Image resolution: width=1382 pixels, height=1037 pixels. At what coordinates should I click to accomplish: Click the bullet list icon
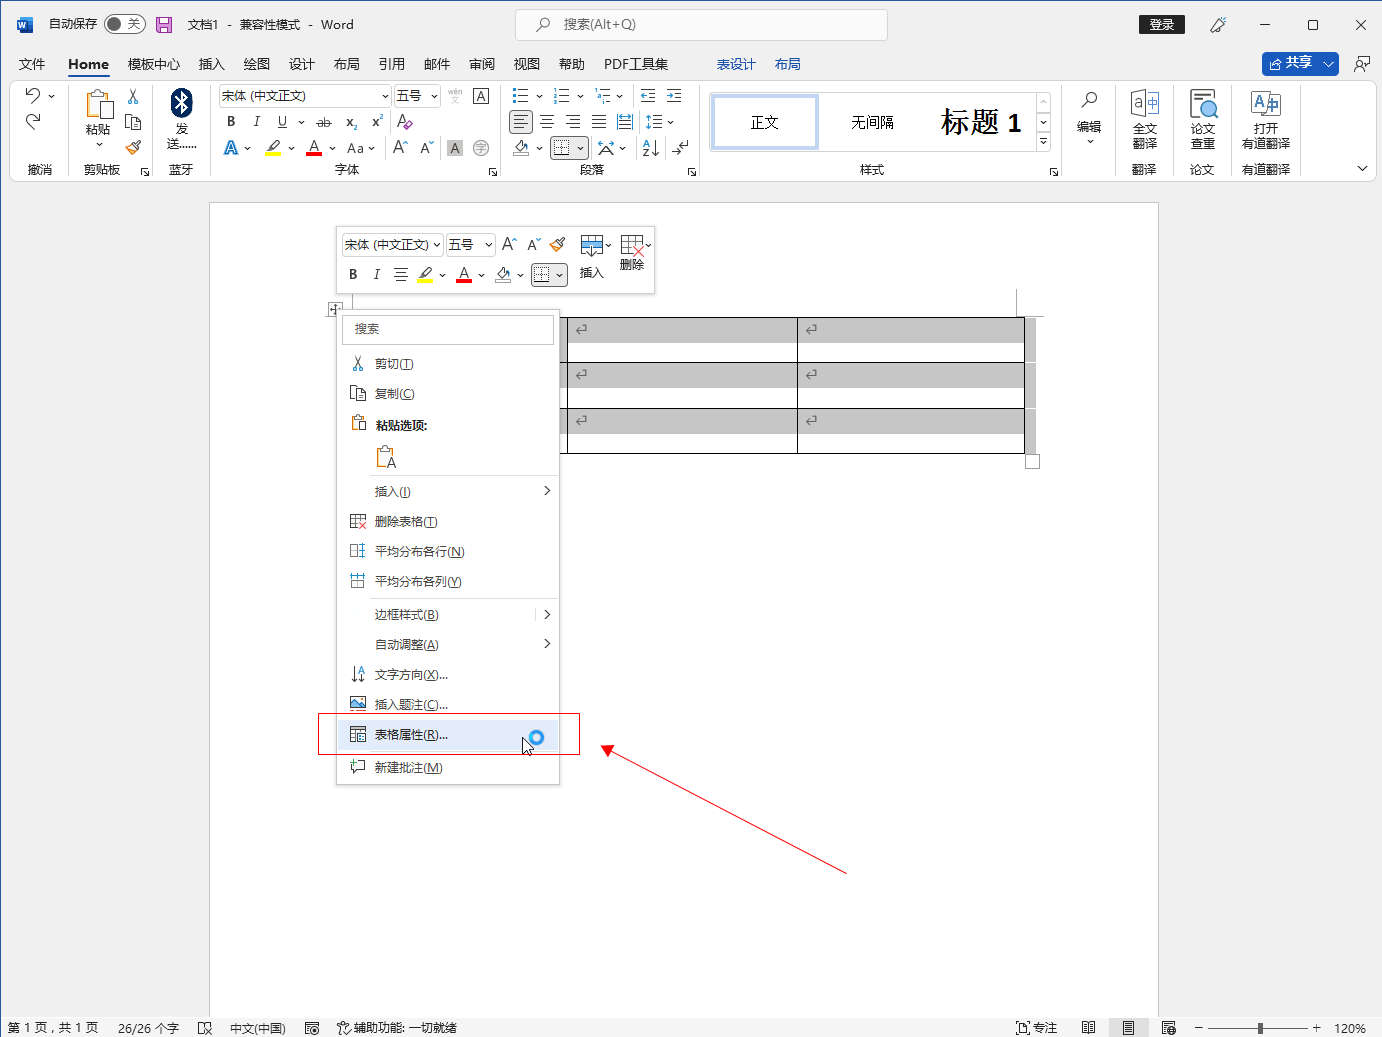click(x=520, y=95)
